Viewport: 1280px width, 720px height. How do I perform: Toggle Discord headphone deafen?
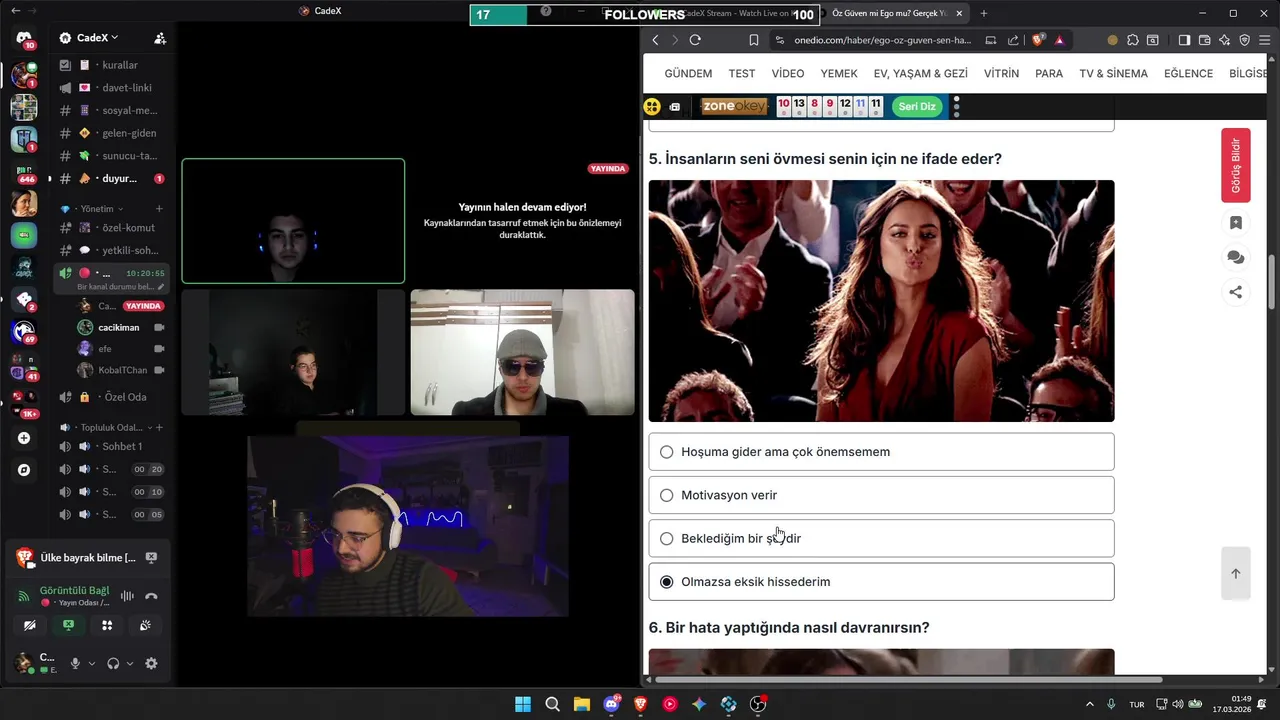113,663
